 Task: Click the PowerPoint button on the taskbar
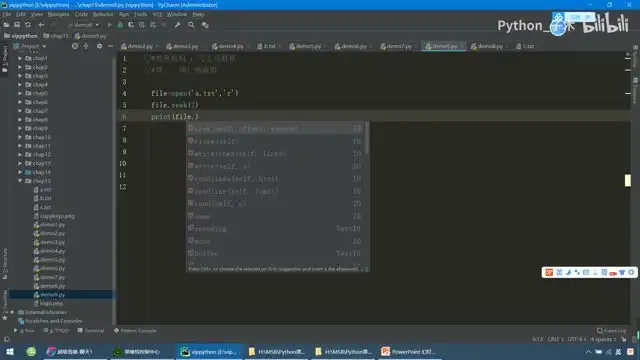(409, 351)
